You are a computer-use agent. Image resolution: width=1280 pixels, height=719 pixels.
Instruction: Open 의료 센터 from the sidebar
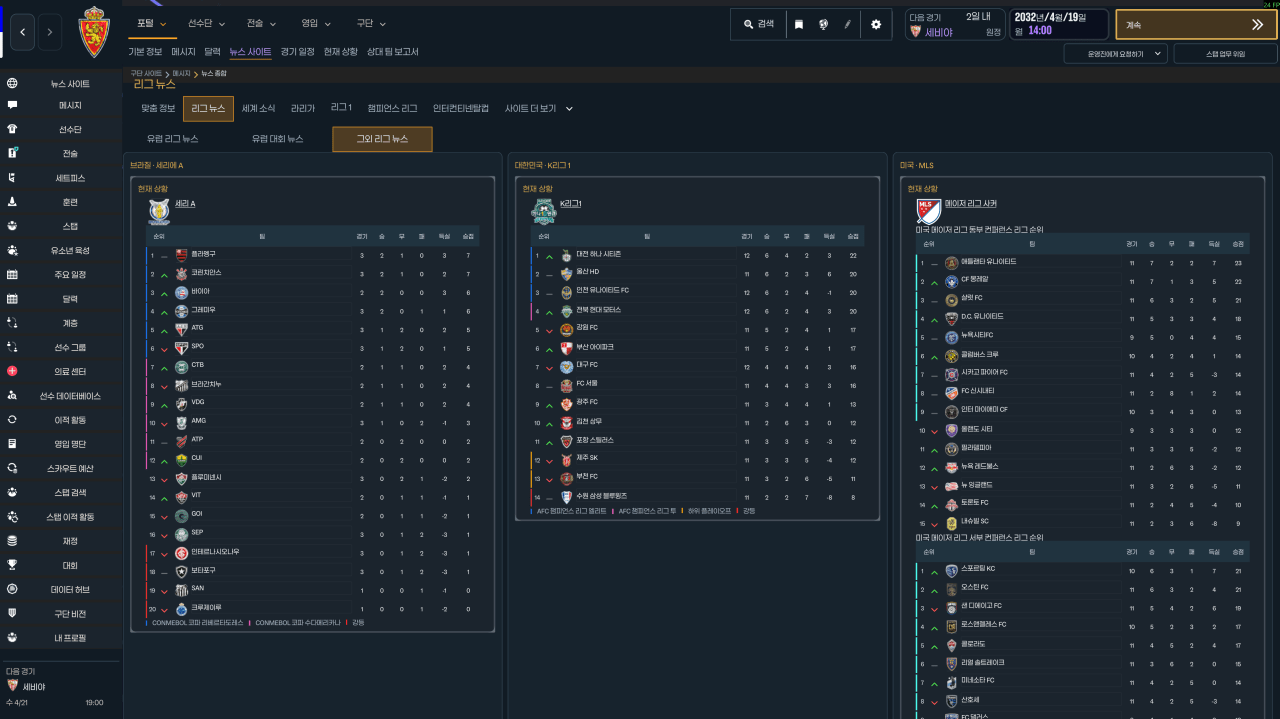click(61, 371)
